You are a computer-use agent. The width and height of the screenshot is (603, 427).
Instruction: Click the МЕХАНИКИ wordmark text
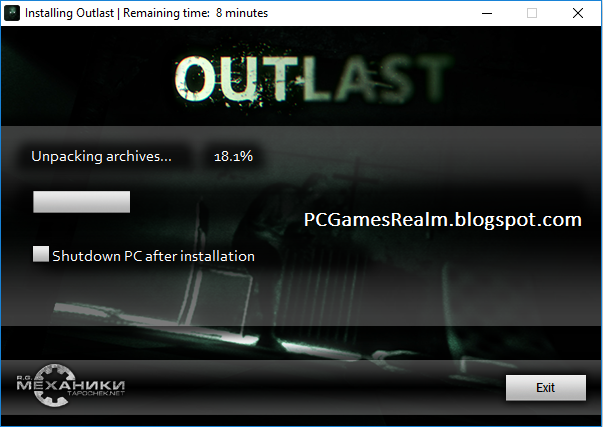pos(71,385)
